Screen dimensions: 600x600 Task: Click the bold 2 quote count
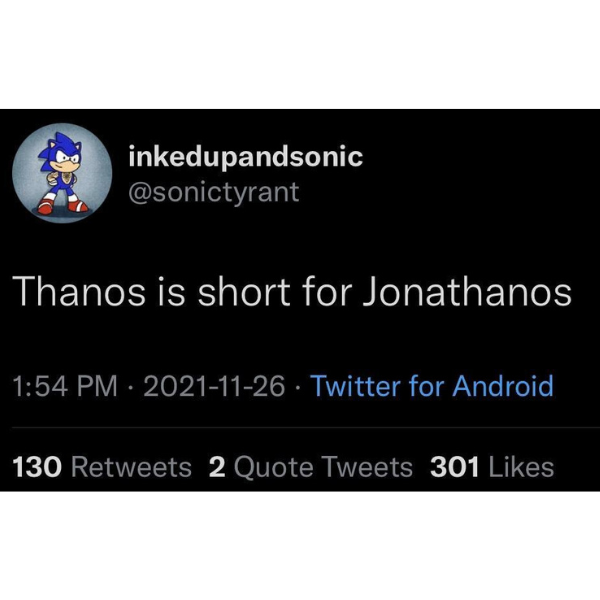click(217, 467)
